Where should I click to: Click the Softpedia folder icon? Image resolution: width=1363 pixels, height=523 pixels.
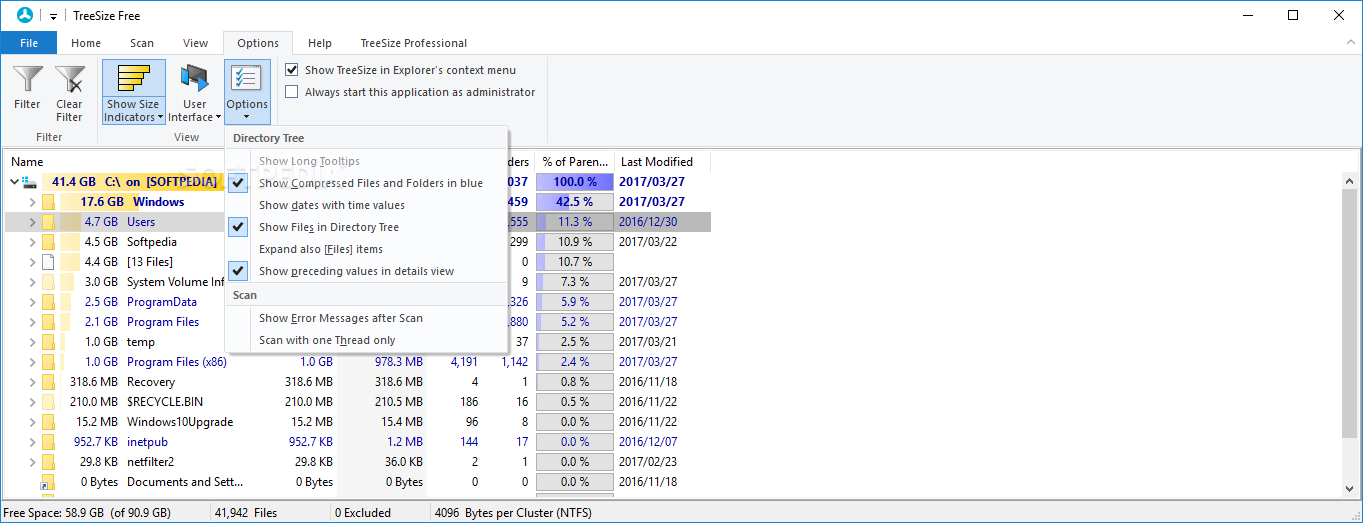[x=47, y=242]
